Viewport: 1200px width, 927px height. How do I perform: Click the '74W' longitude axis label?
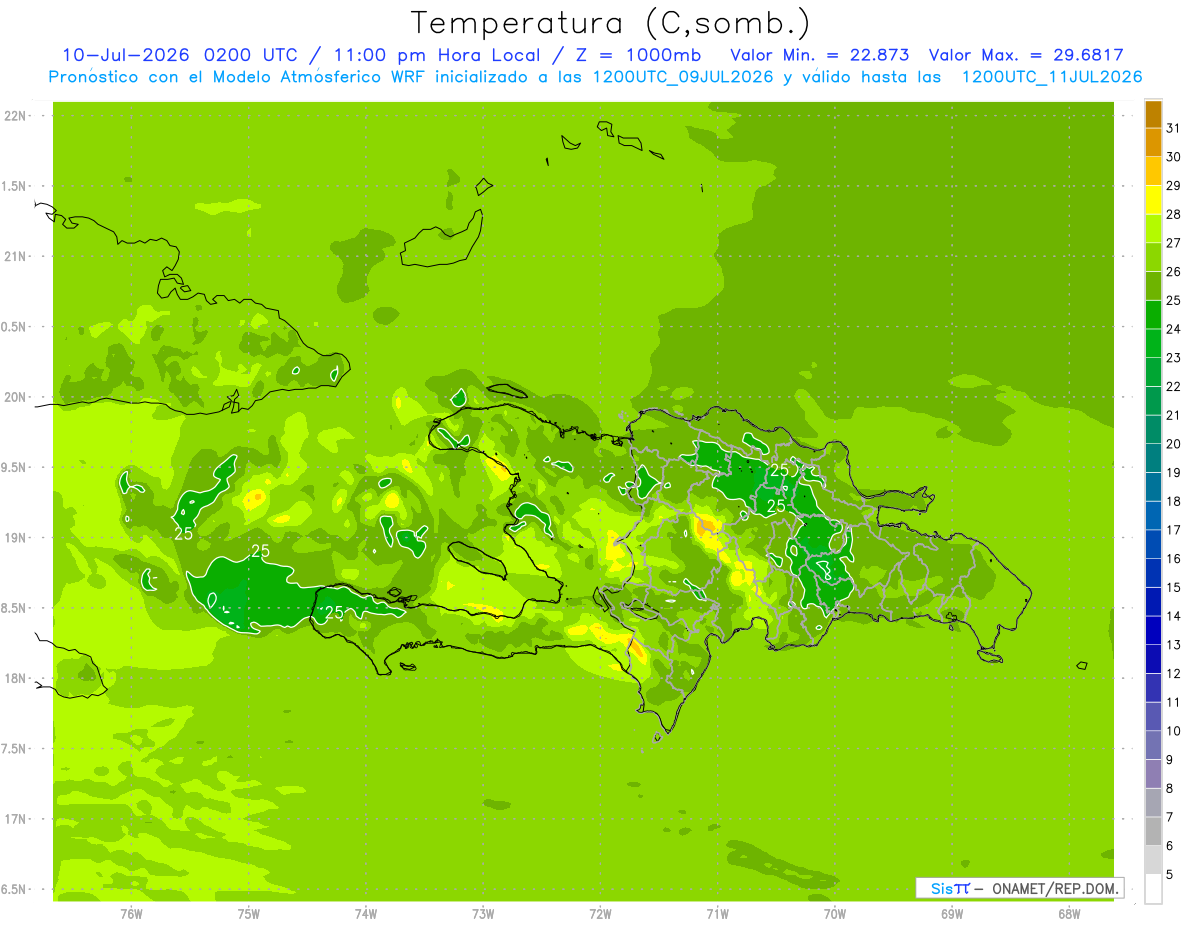tap(366, 914)
